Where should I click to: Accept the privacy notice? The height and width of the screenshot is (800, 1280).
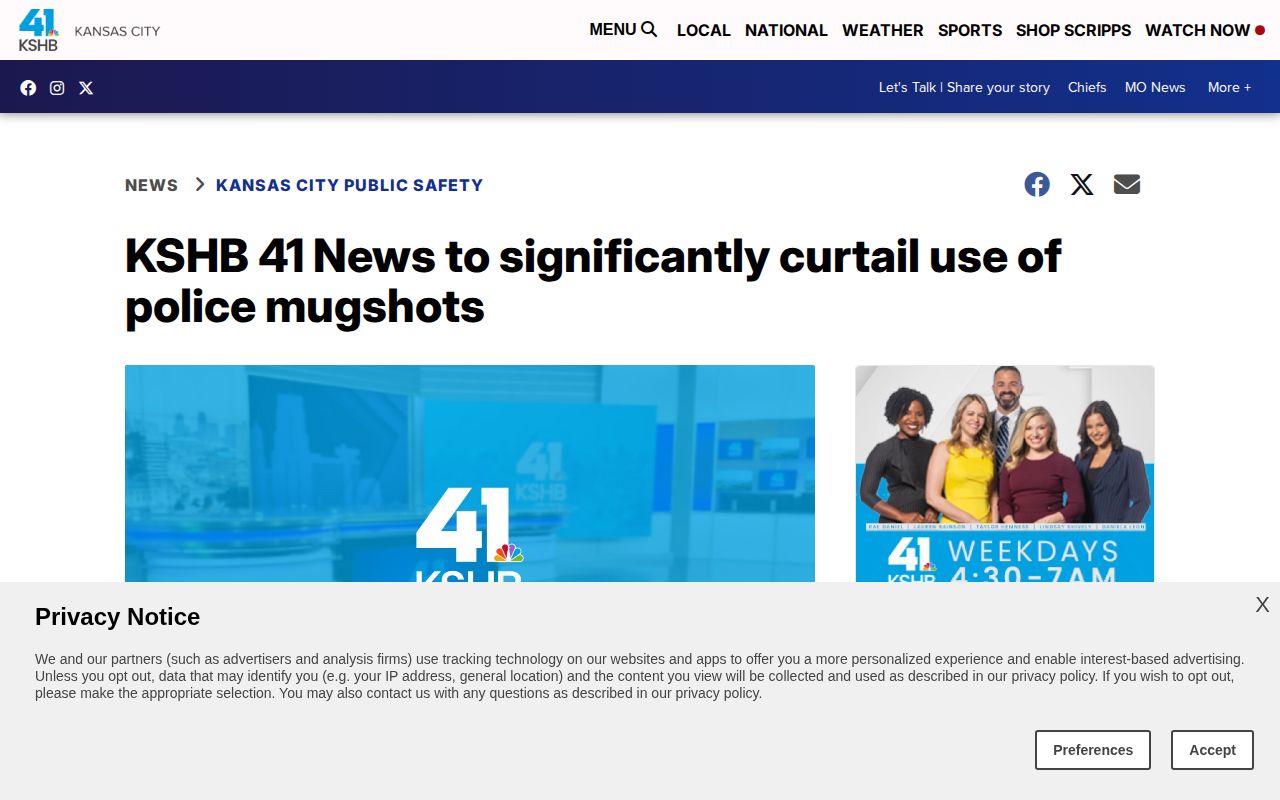(x=1212, y=750)
